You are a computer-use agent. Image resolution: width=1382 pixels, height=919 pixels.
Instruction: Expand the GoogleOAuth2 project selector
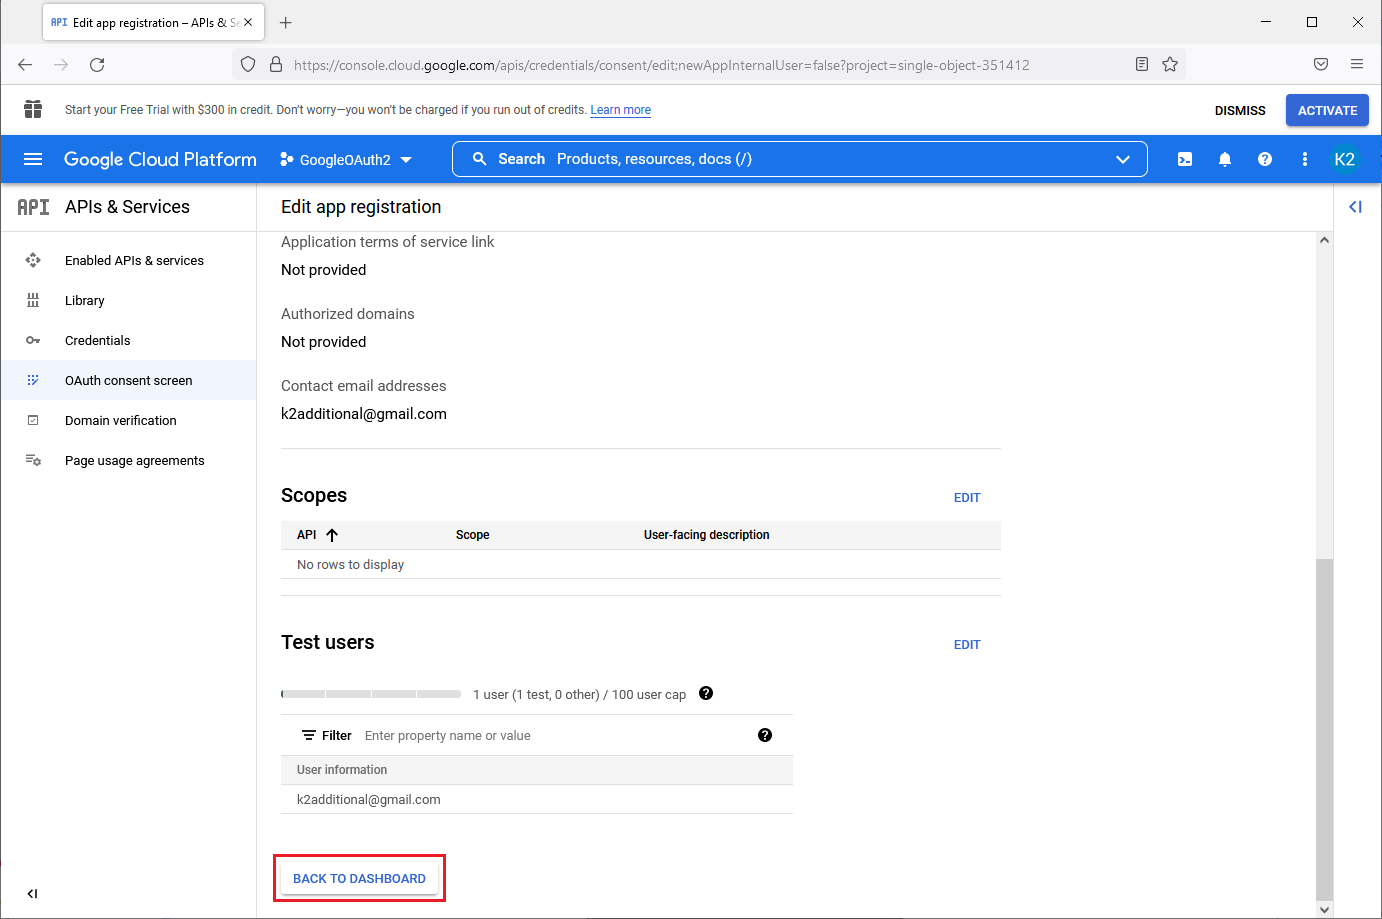(346, 160)
